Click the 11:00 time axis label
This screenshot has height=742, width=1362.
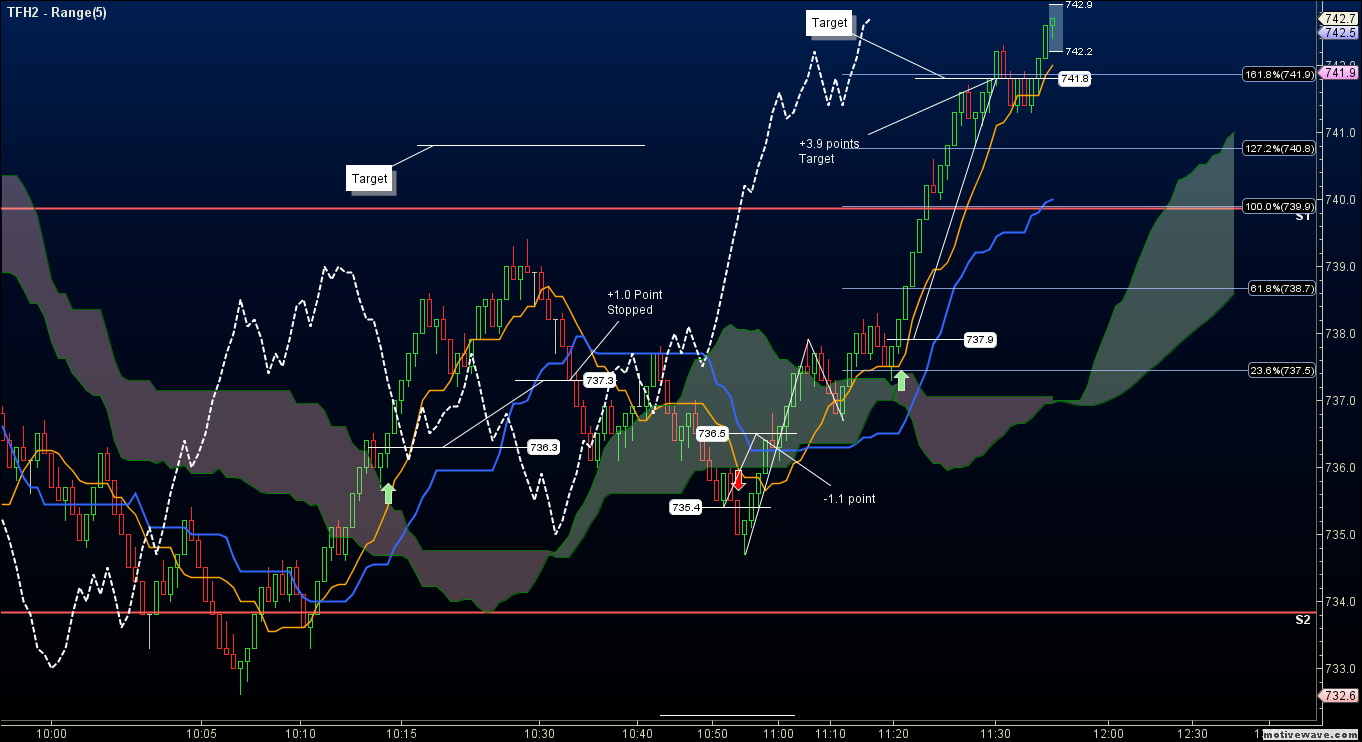pyautogui.click(x=777, y=733)
